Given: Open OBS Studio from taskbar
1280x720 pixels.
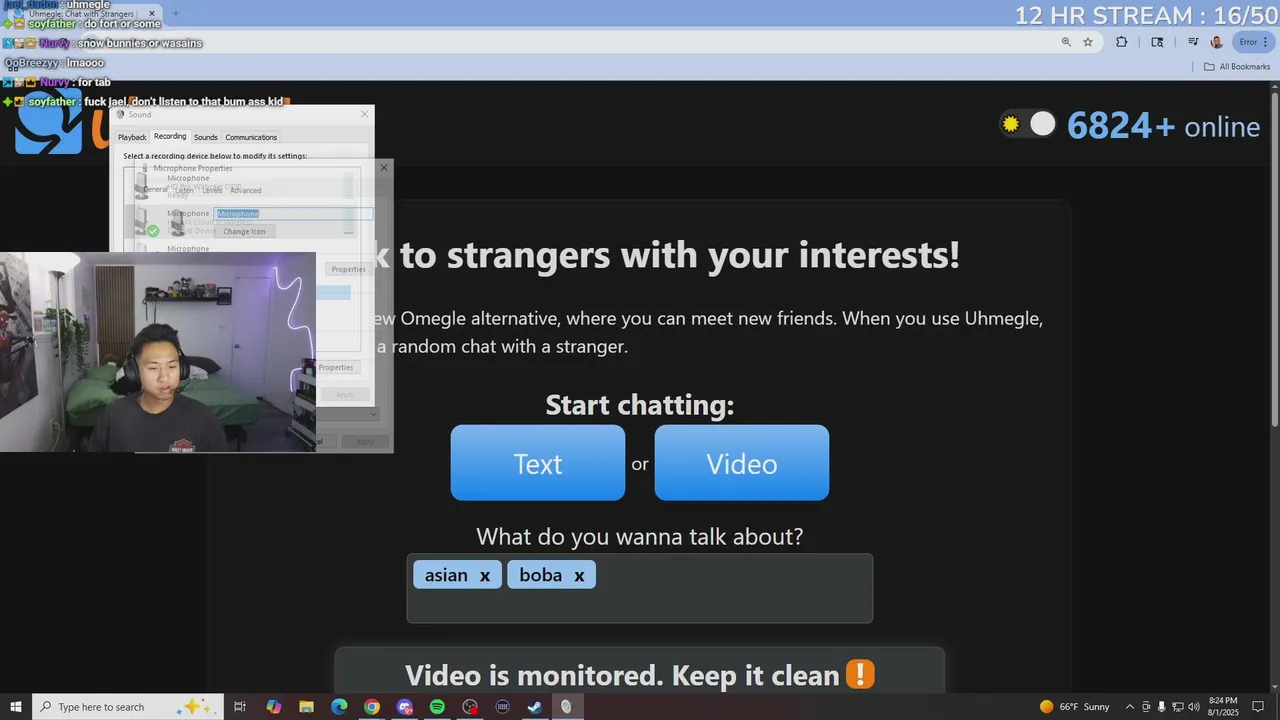Looking at the screenshot, I should pos(470,707).
